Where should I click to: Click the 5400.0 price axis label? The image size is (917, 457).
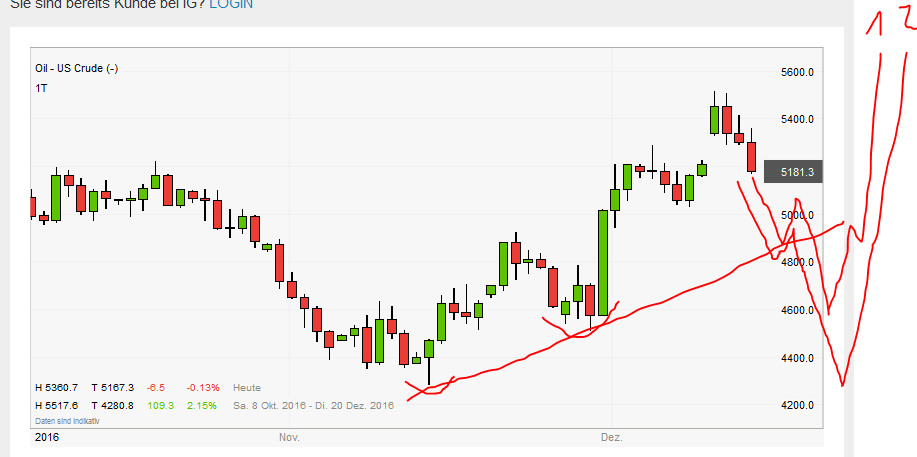[x=797, y=119]
